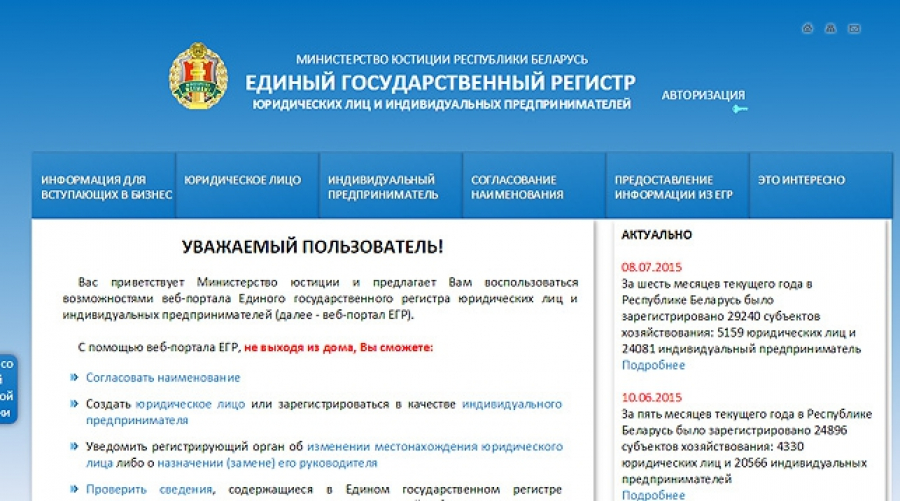900x501 pixels.
Task: Go to the home page icon
Action: pos(807,28)
